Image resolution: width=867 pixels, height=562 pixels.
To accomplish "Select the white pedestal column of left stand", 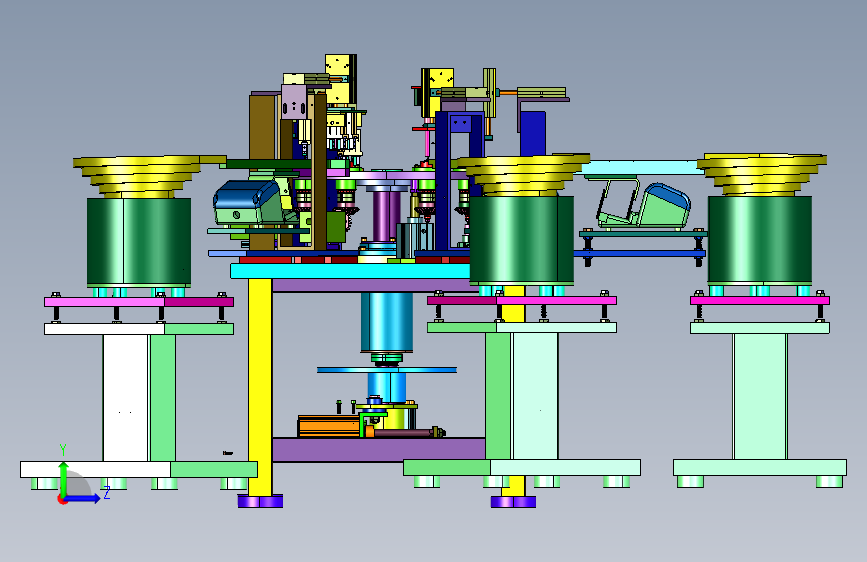I will pos(126,398).
